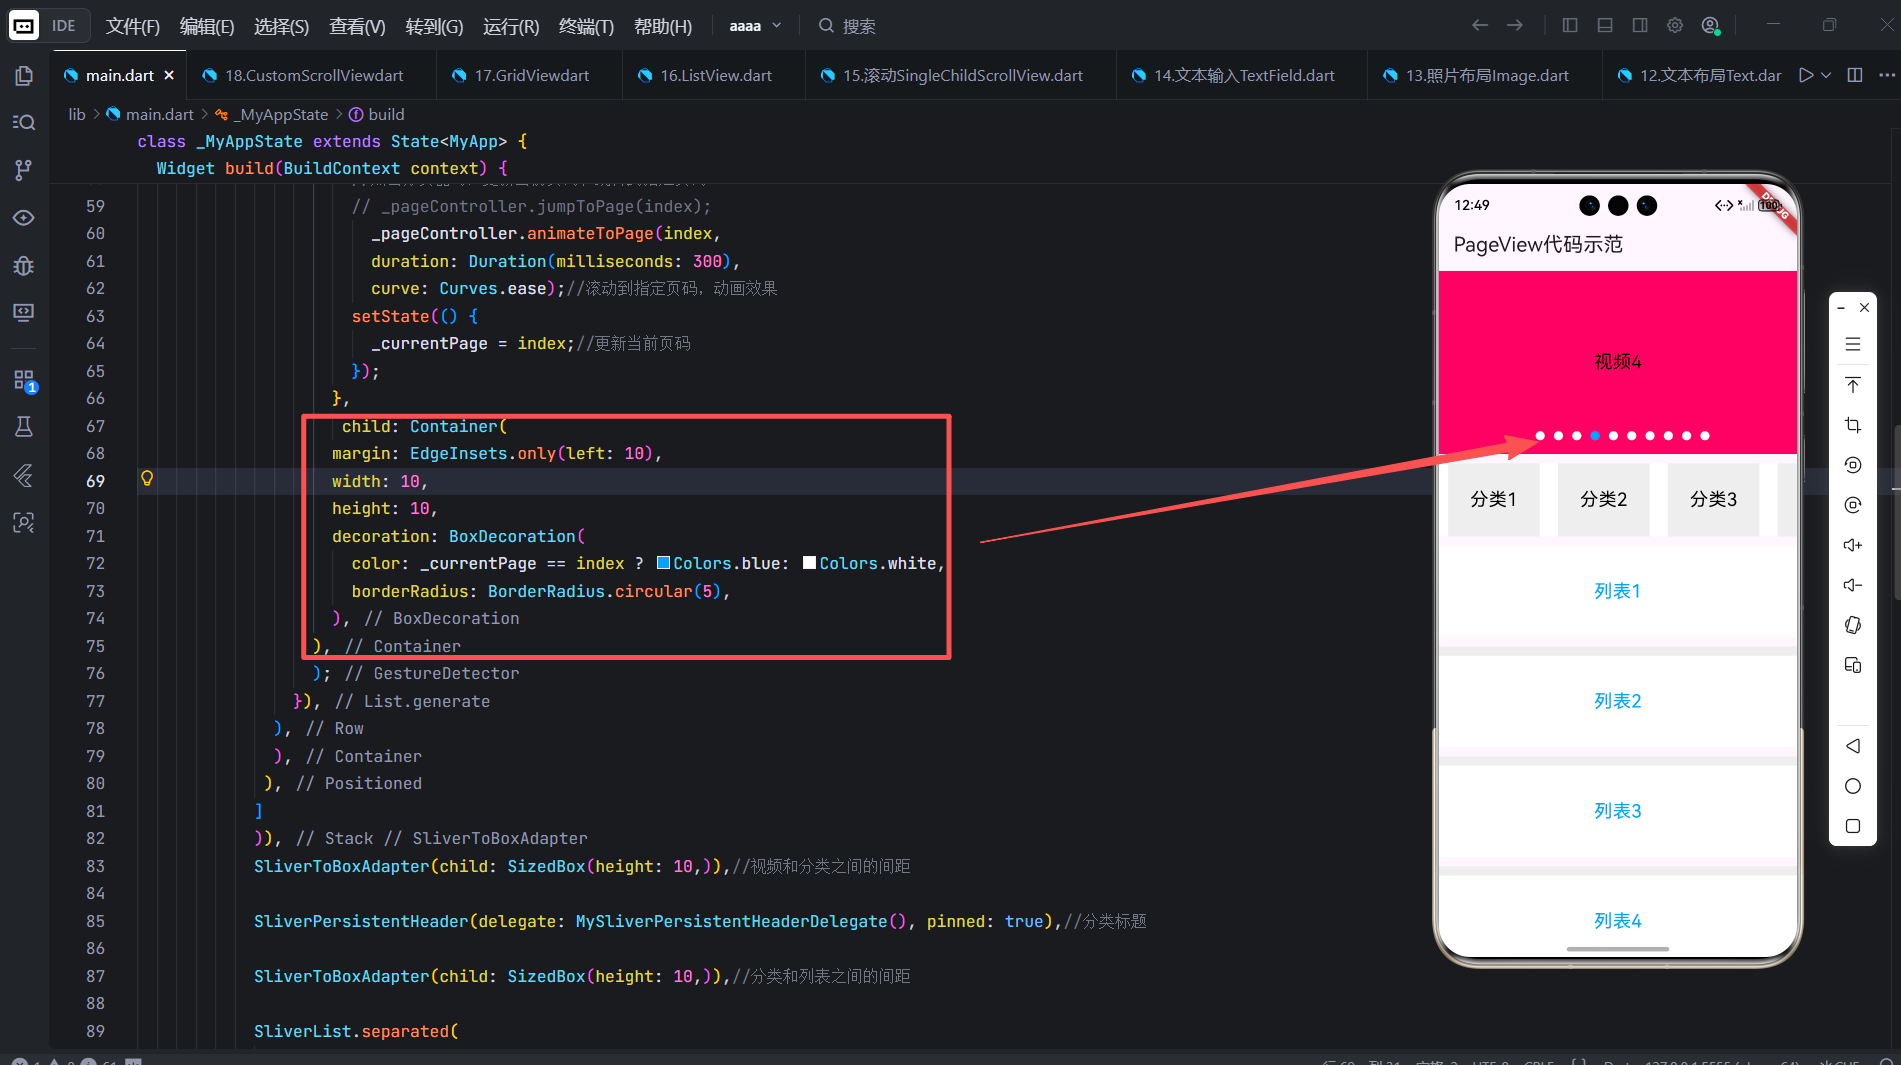Click emulator crop screenshot icon
Viewport: 1901px width, 1065px height.
(x=1853, y=425)
